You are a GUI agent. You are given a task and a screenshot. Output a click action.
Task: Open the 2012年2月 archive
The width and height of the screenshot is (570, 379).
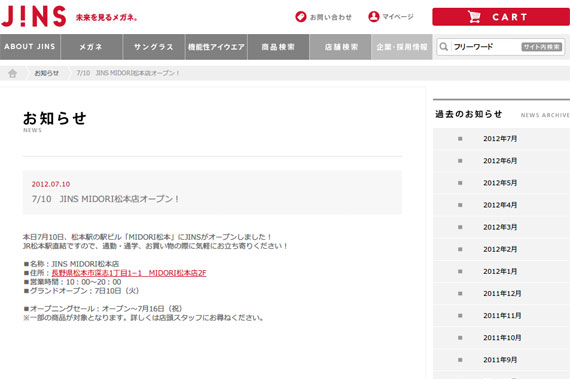point(501,250)
